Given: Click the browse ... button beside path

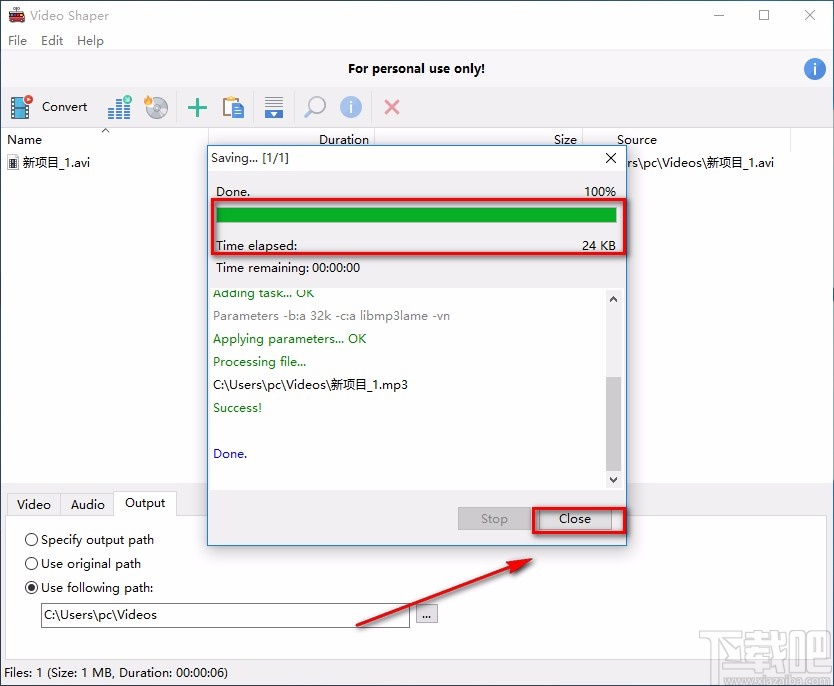Looking at the screenshot, I should coord(427,615).
